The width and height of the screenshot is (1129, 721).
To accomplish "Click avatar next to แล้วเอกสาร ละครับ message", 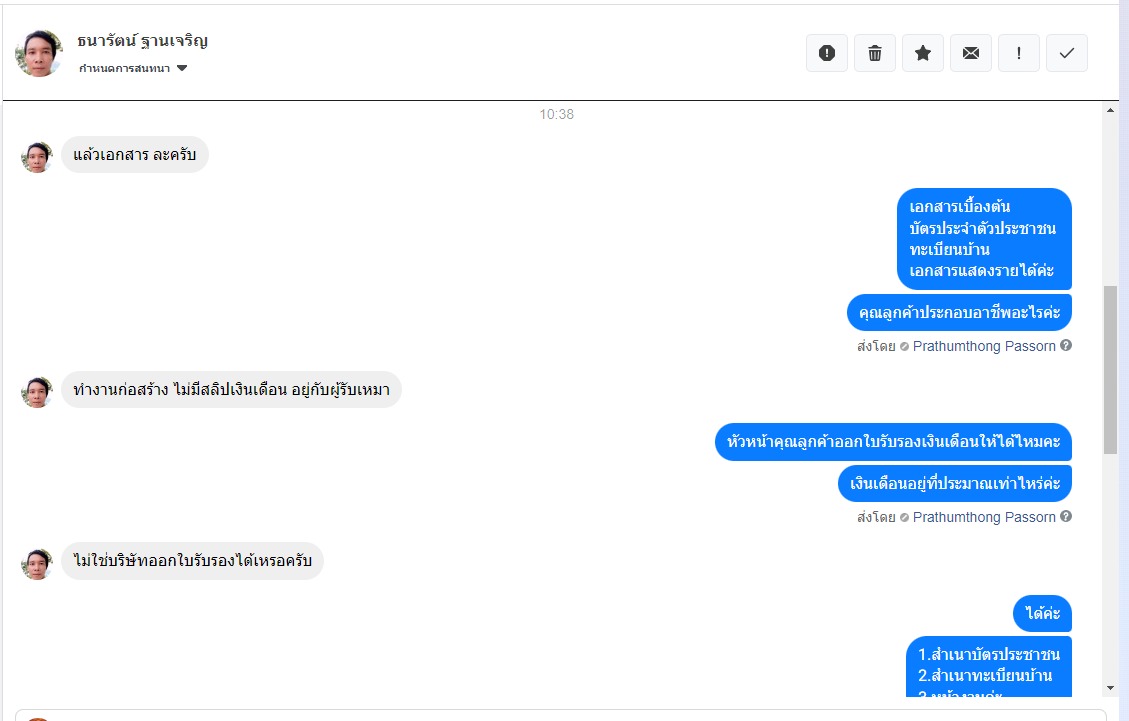I will click(x=37, y=156).
